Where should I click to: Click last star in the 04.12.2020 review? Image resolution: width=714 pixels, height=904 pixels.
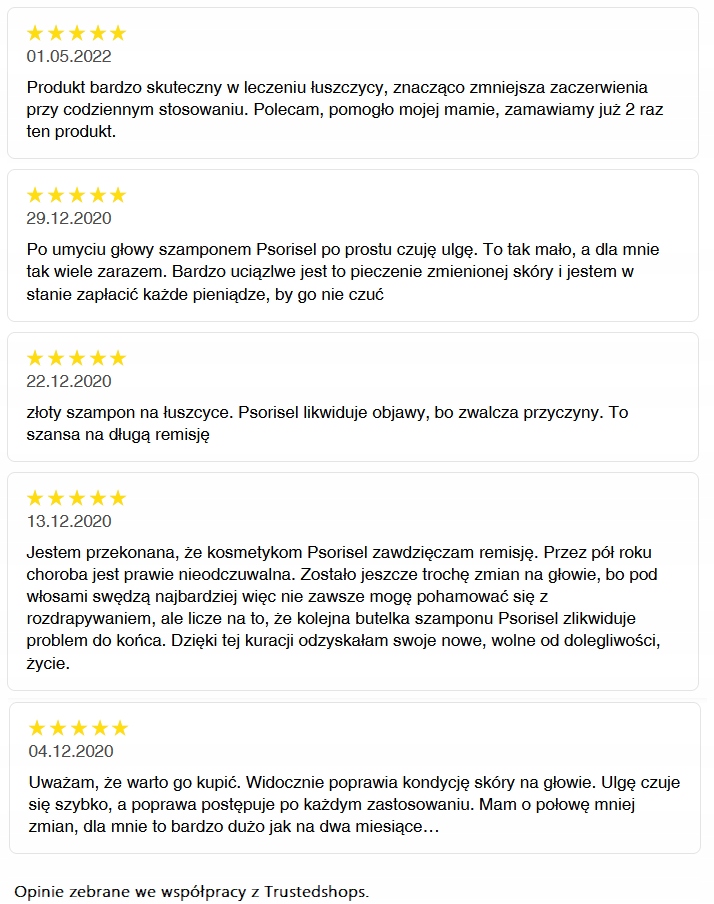tap(119, 728)
